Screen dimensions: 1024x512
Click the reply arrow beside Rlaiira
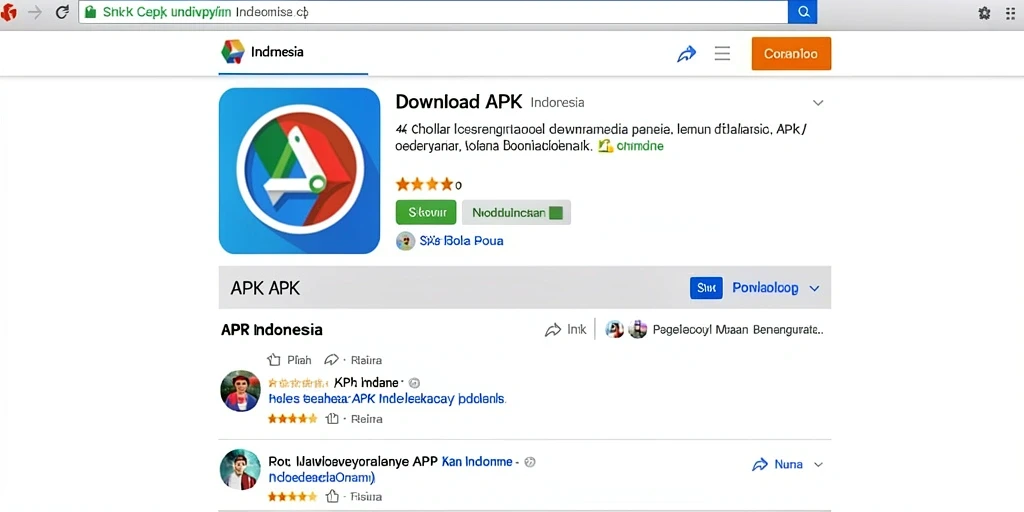(x=332, y=360)
